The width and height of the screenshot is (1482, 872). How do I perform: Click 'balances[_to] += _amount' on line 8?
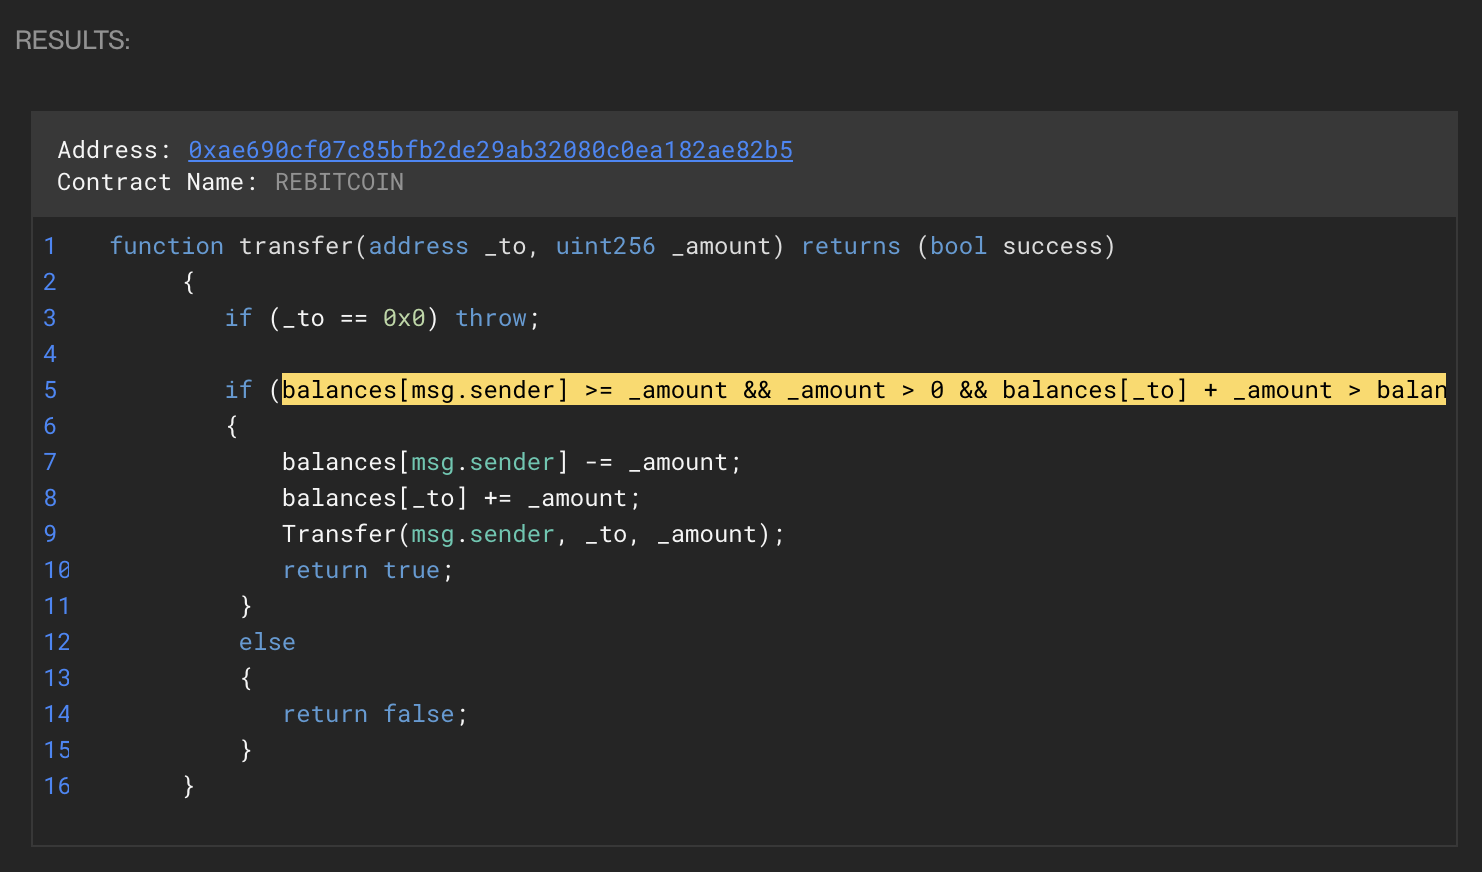coord(460,498)
